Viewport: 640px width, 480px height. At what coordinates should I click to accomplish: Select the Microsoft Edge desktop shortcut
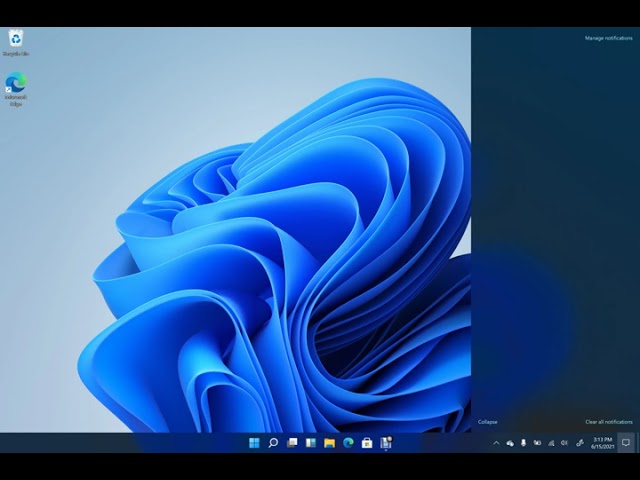coord(16,89)
